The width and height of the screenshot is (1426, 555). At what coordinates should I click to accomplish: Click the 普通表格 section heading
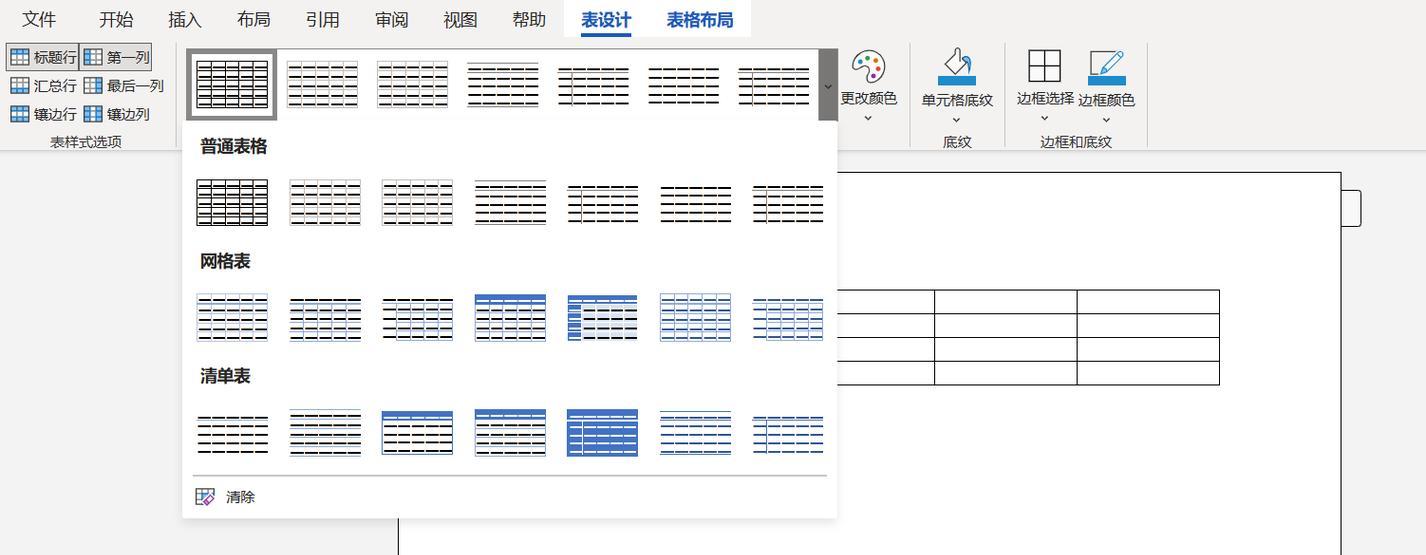[234, 147]
